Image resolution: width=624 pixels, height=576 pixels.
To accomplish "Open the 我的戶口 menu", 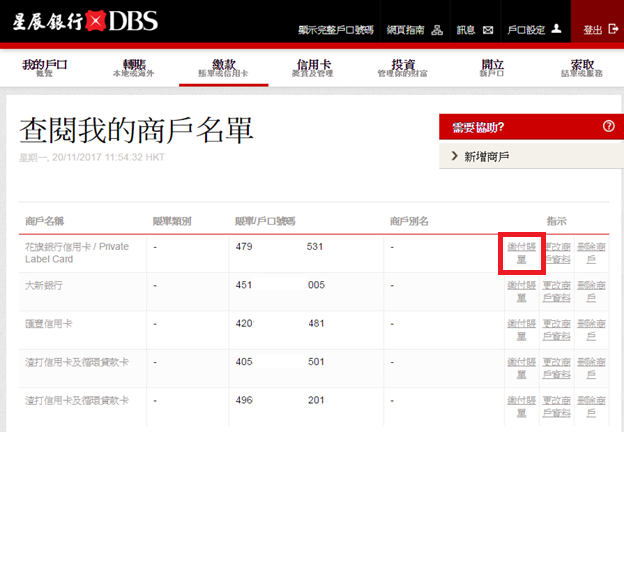I will click(45, 68).
